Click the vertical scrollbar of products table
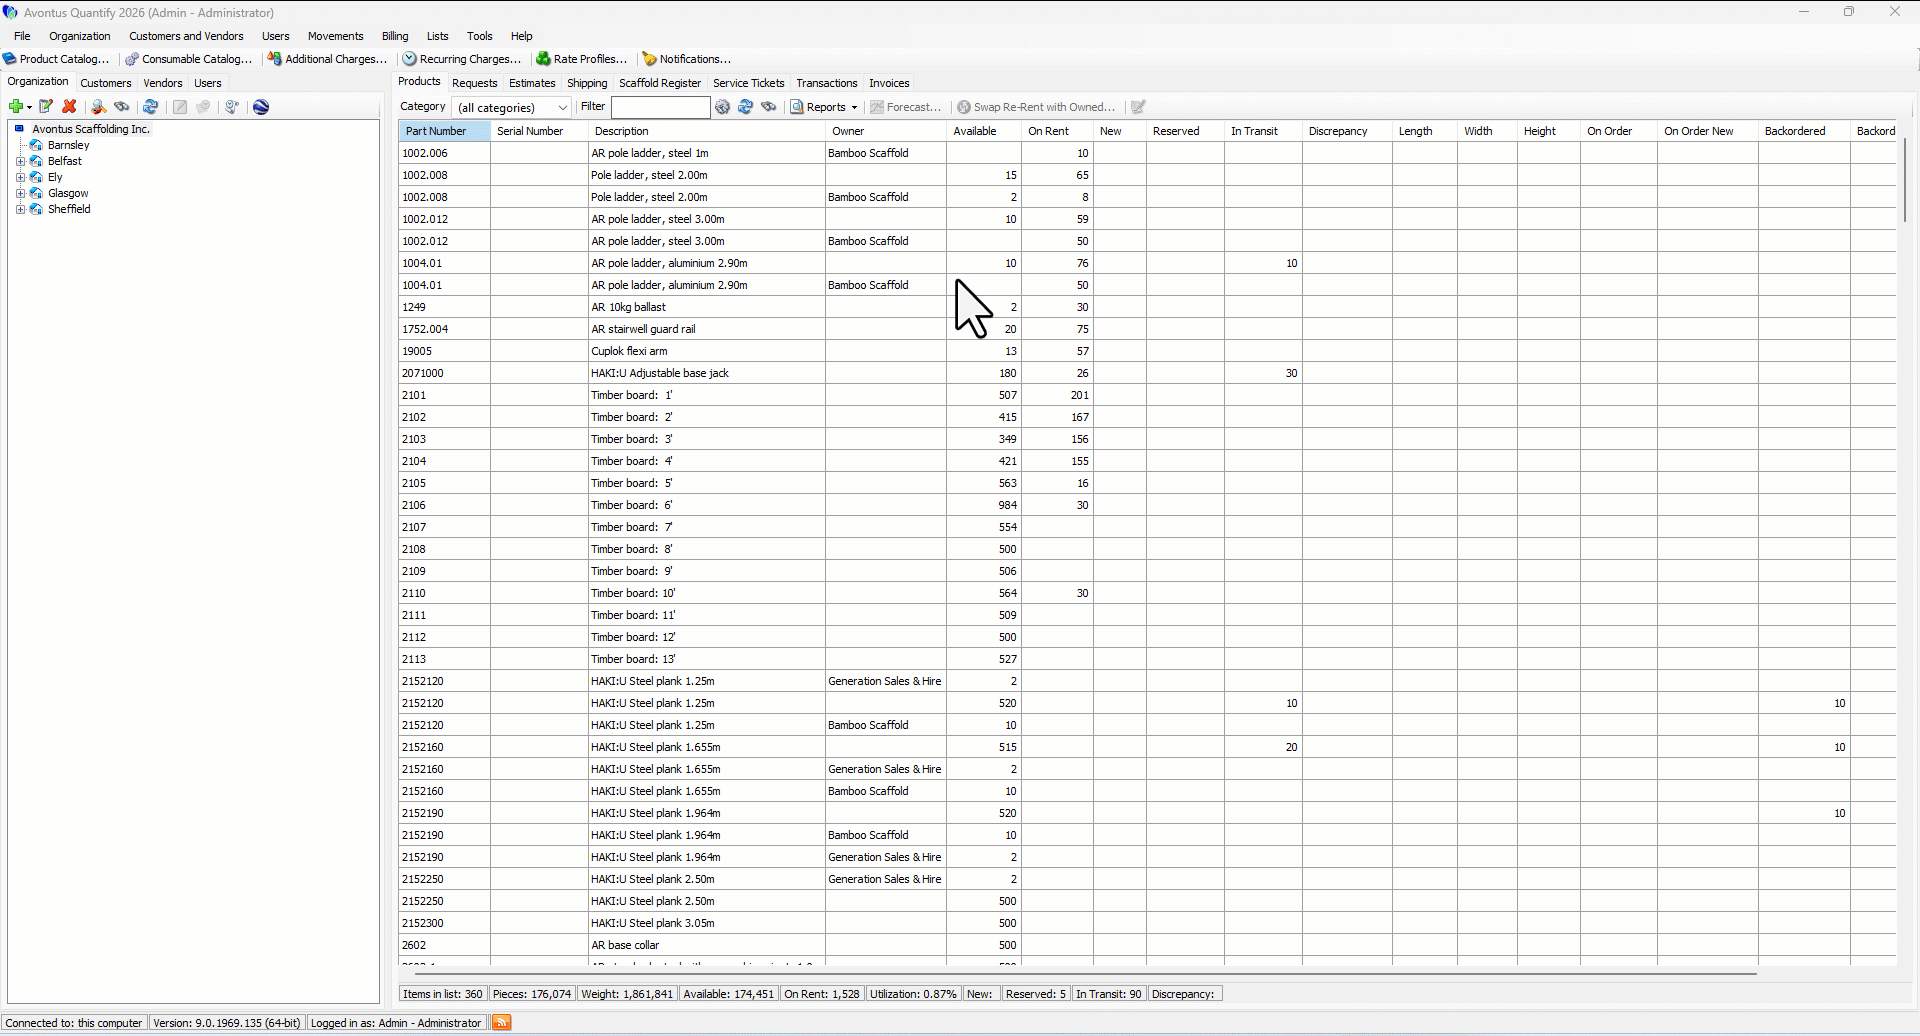This screenshot has height=1036, width=1920. [1904, 181]
